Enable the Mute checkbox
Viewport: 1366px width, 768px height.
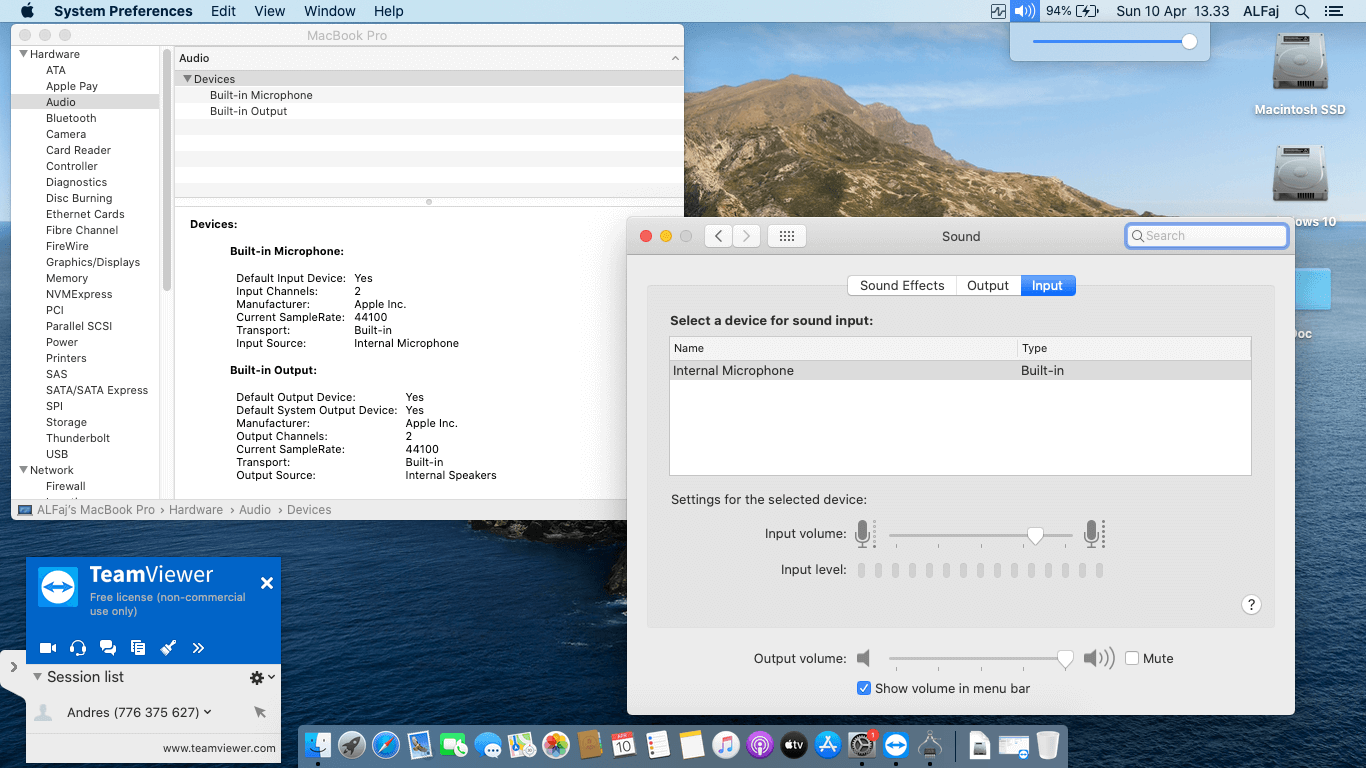(1132, 658)
